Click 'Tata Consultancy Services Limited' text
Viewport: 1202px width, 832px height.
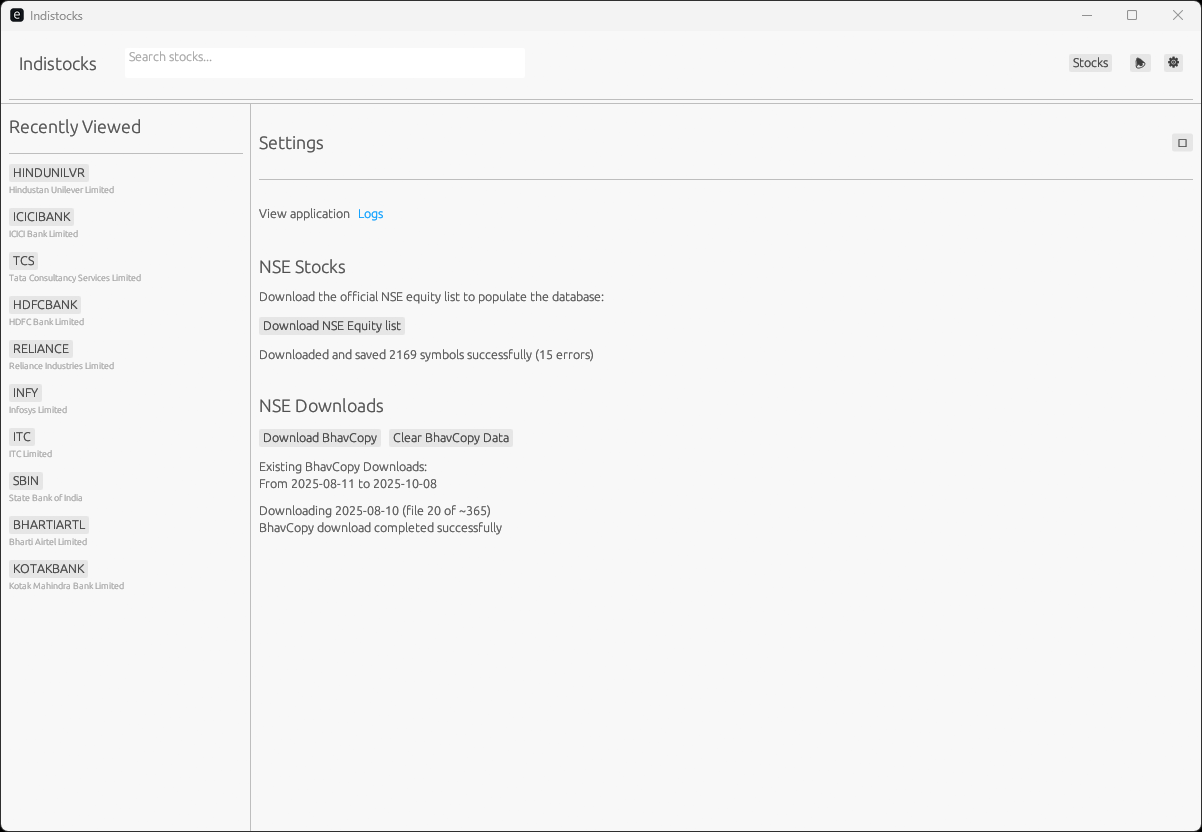coord(75,278)
